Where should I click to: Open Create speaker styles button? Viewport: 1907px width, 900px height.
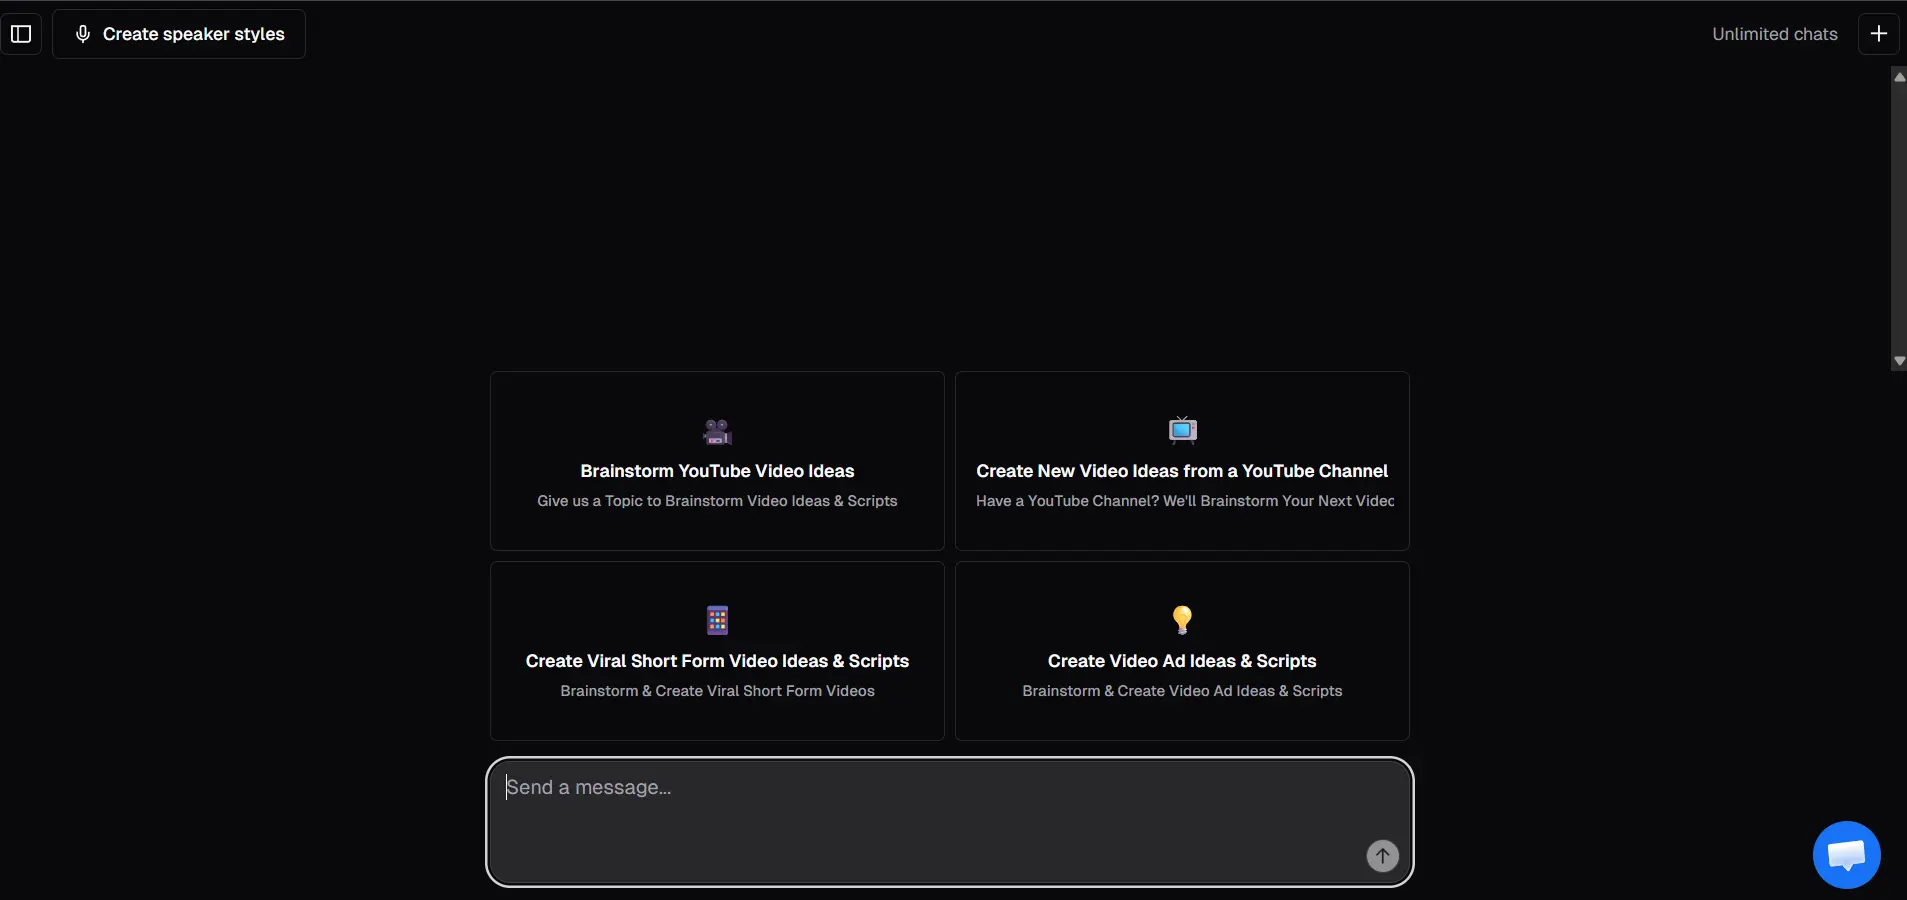point(179,34)
